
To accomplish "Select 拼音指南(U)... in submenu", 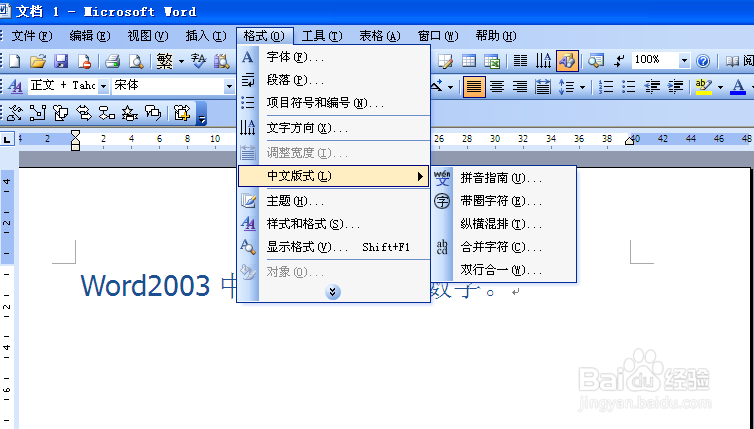I will (x=503, y=178).
